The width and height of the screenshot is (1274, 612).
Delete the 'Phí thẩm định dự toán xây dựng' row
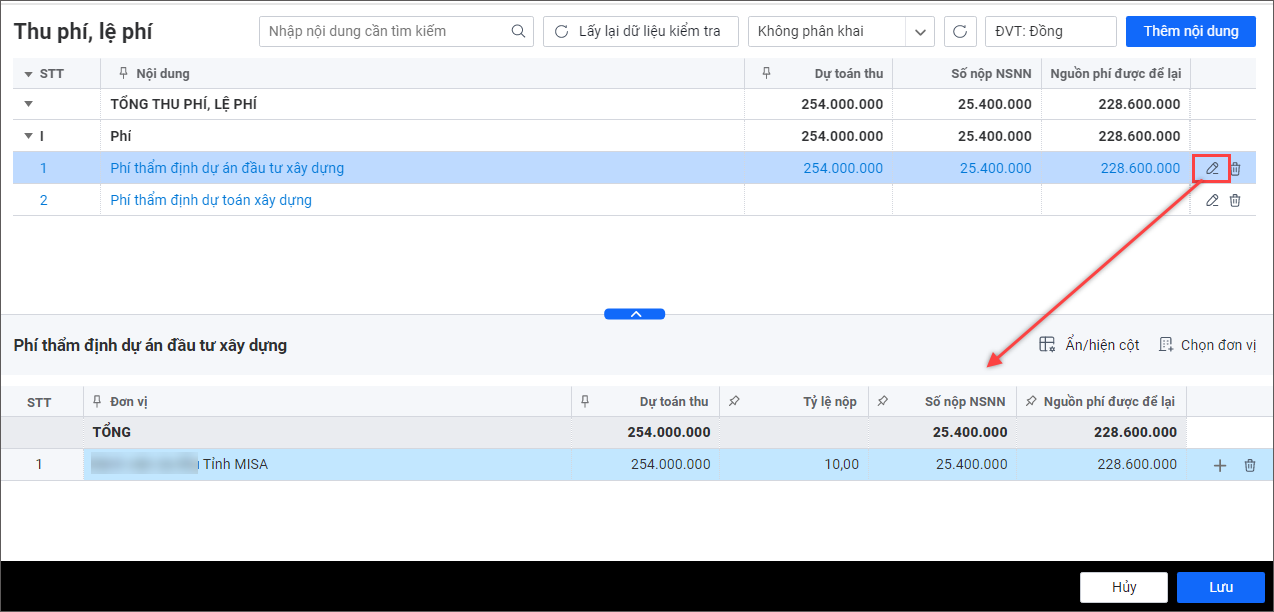tap(1235, 200)
